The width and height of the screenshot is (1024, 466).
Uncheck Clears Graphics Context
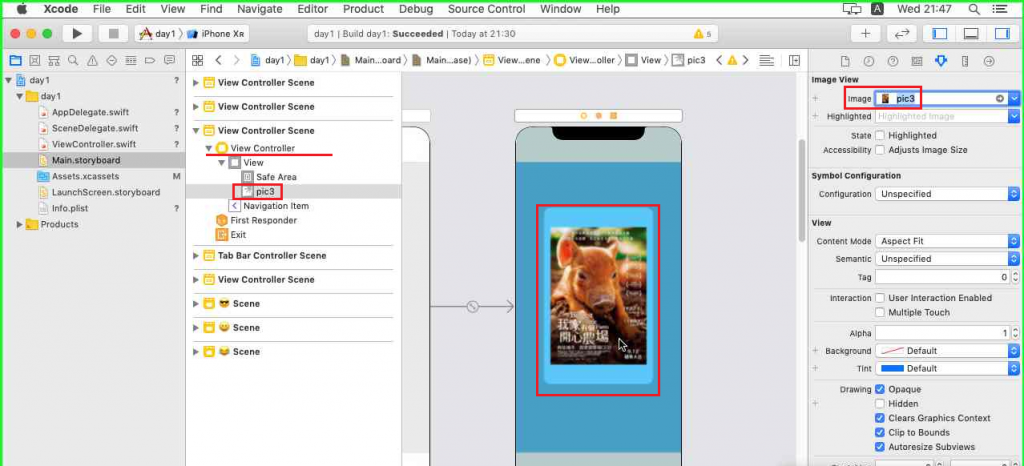[x=880, y=418]
